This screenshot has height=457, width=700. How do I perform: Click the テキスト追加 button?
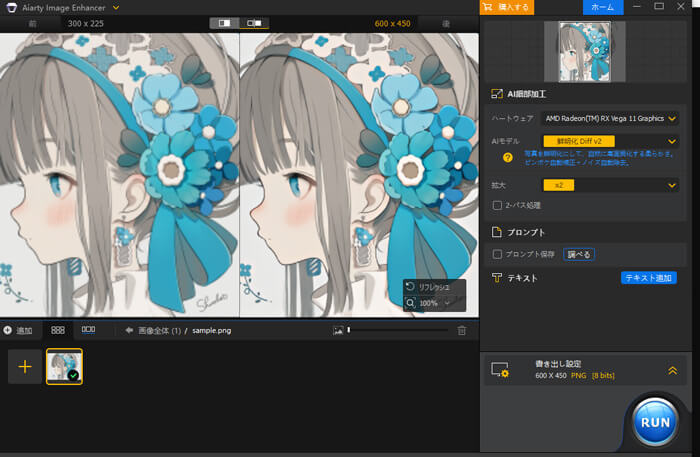pos(648,278)
